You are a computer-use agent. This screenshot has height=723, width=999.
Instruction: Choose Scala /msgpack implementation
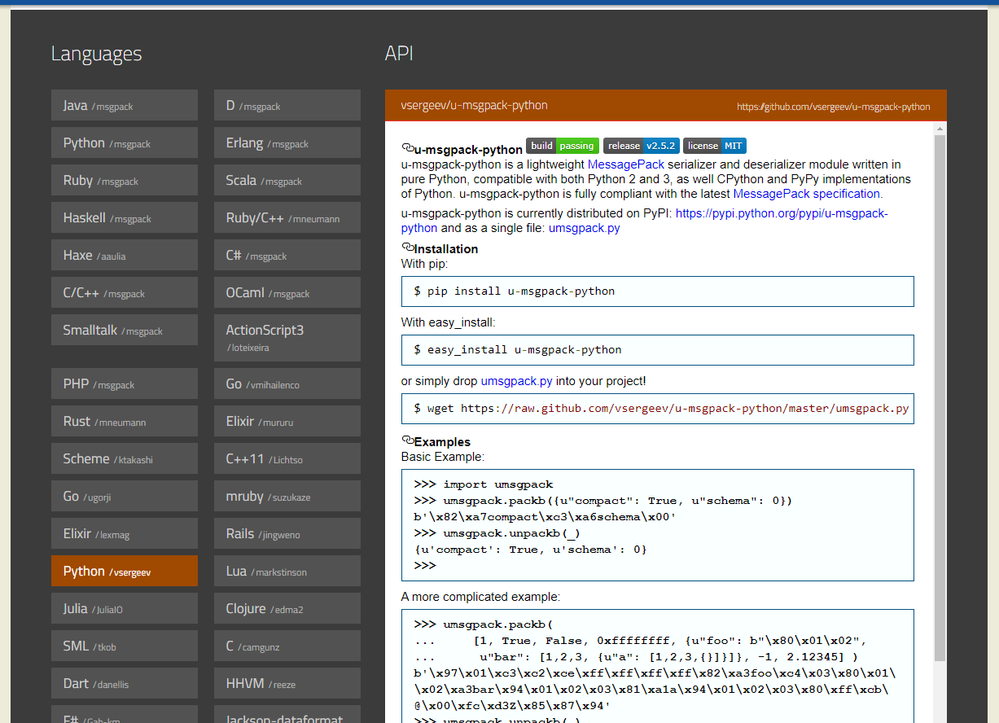click(287, 180)
